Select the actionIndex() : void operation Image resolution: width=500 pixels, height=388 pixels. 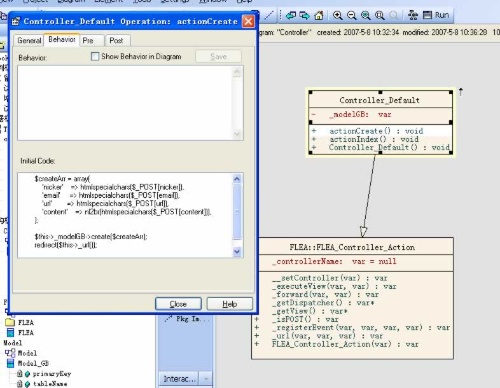(374, 139)
